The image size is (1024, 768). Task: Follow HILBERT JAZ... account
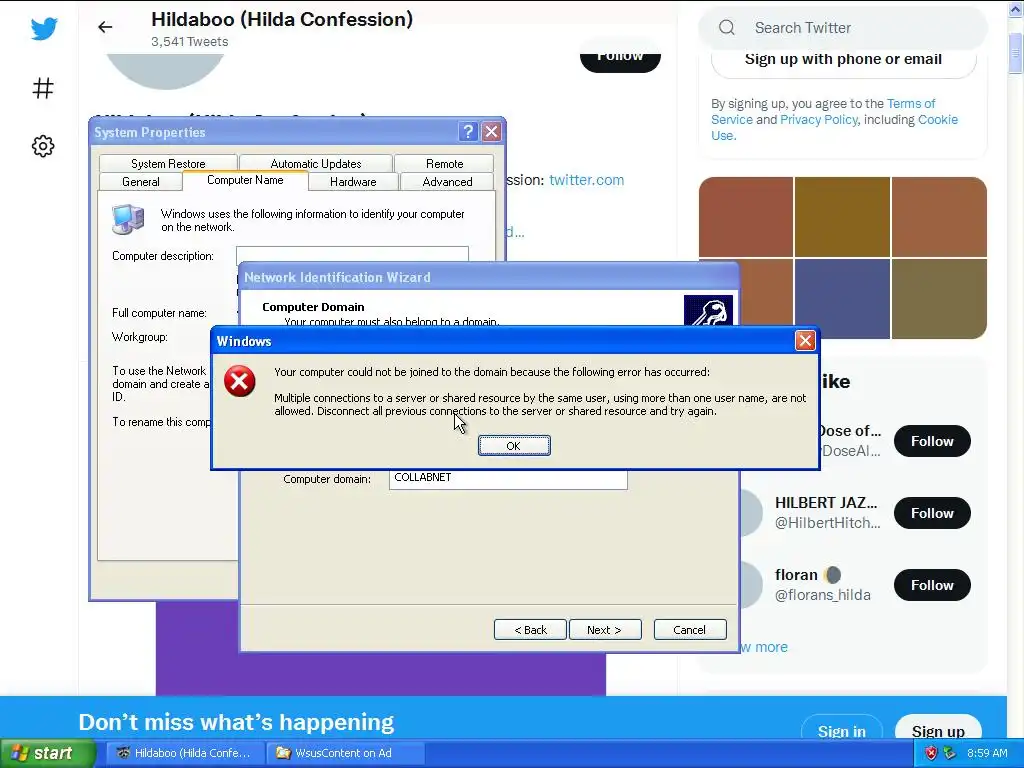tap(932, 513)
